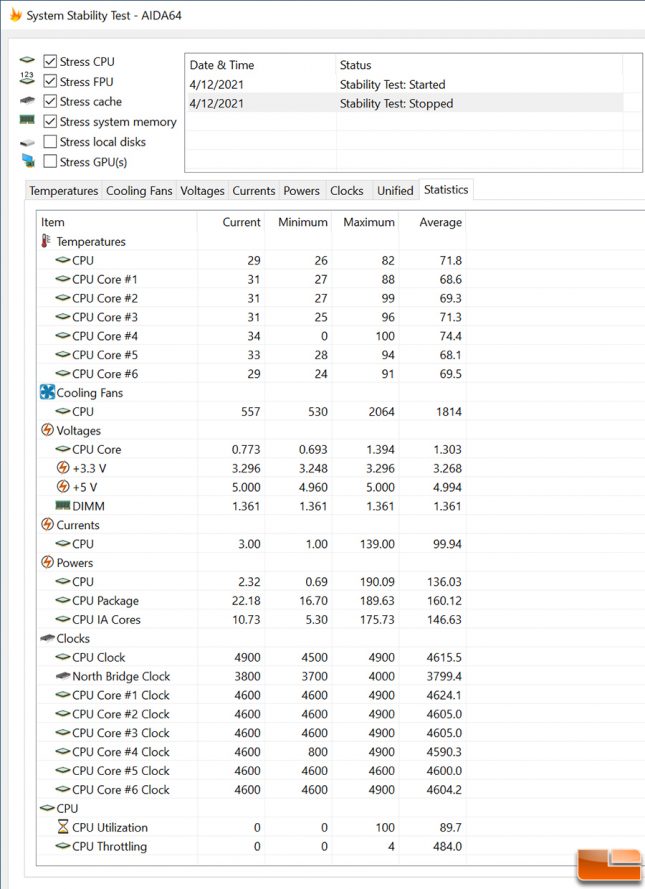Click the chip icon beside North Bridge Clock

pyautogui.click(x=62, y=675)
